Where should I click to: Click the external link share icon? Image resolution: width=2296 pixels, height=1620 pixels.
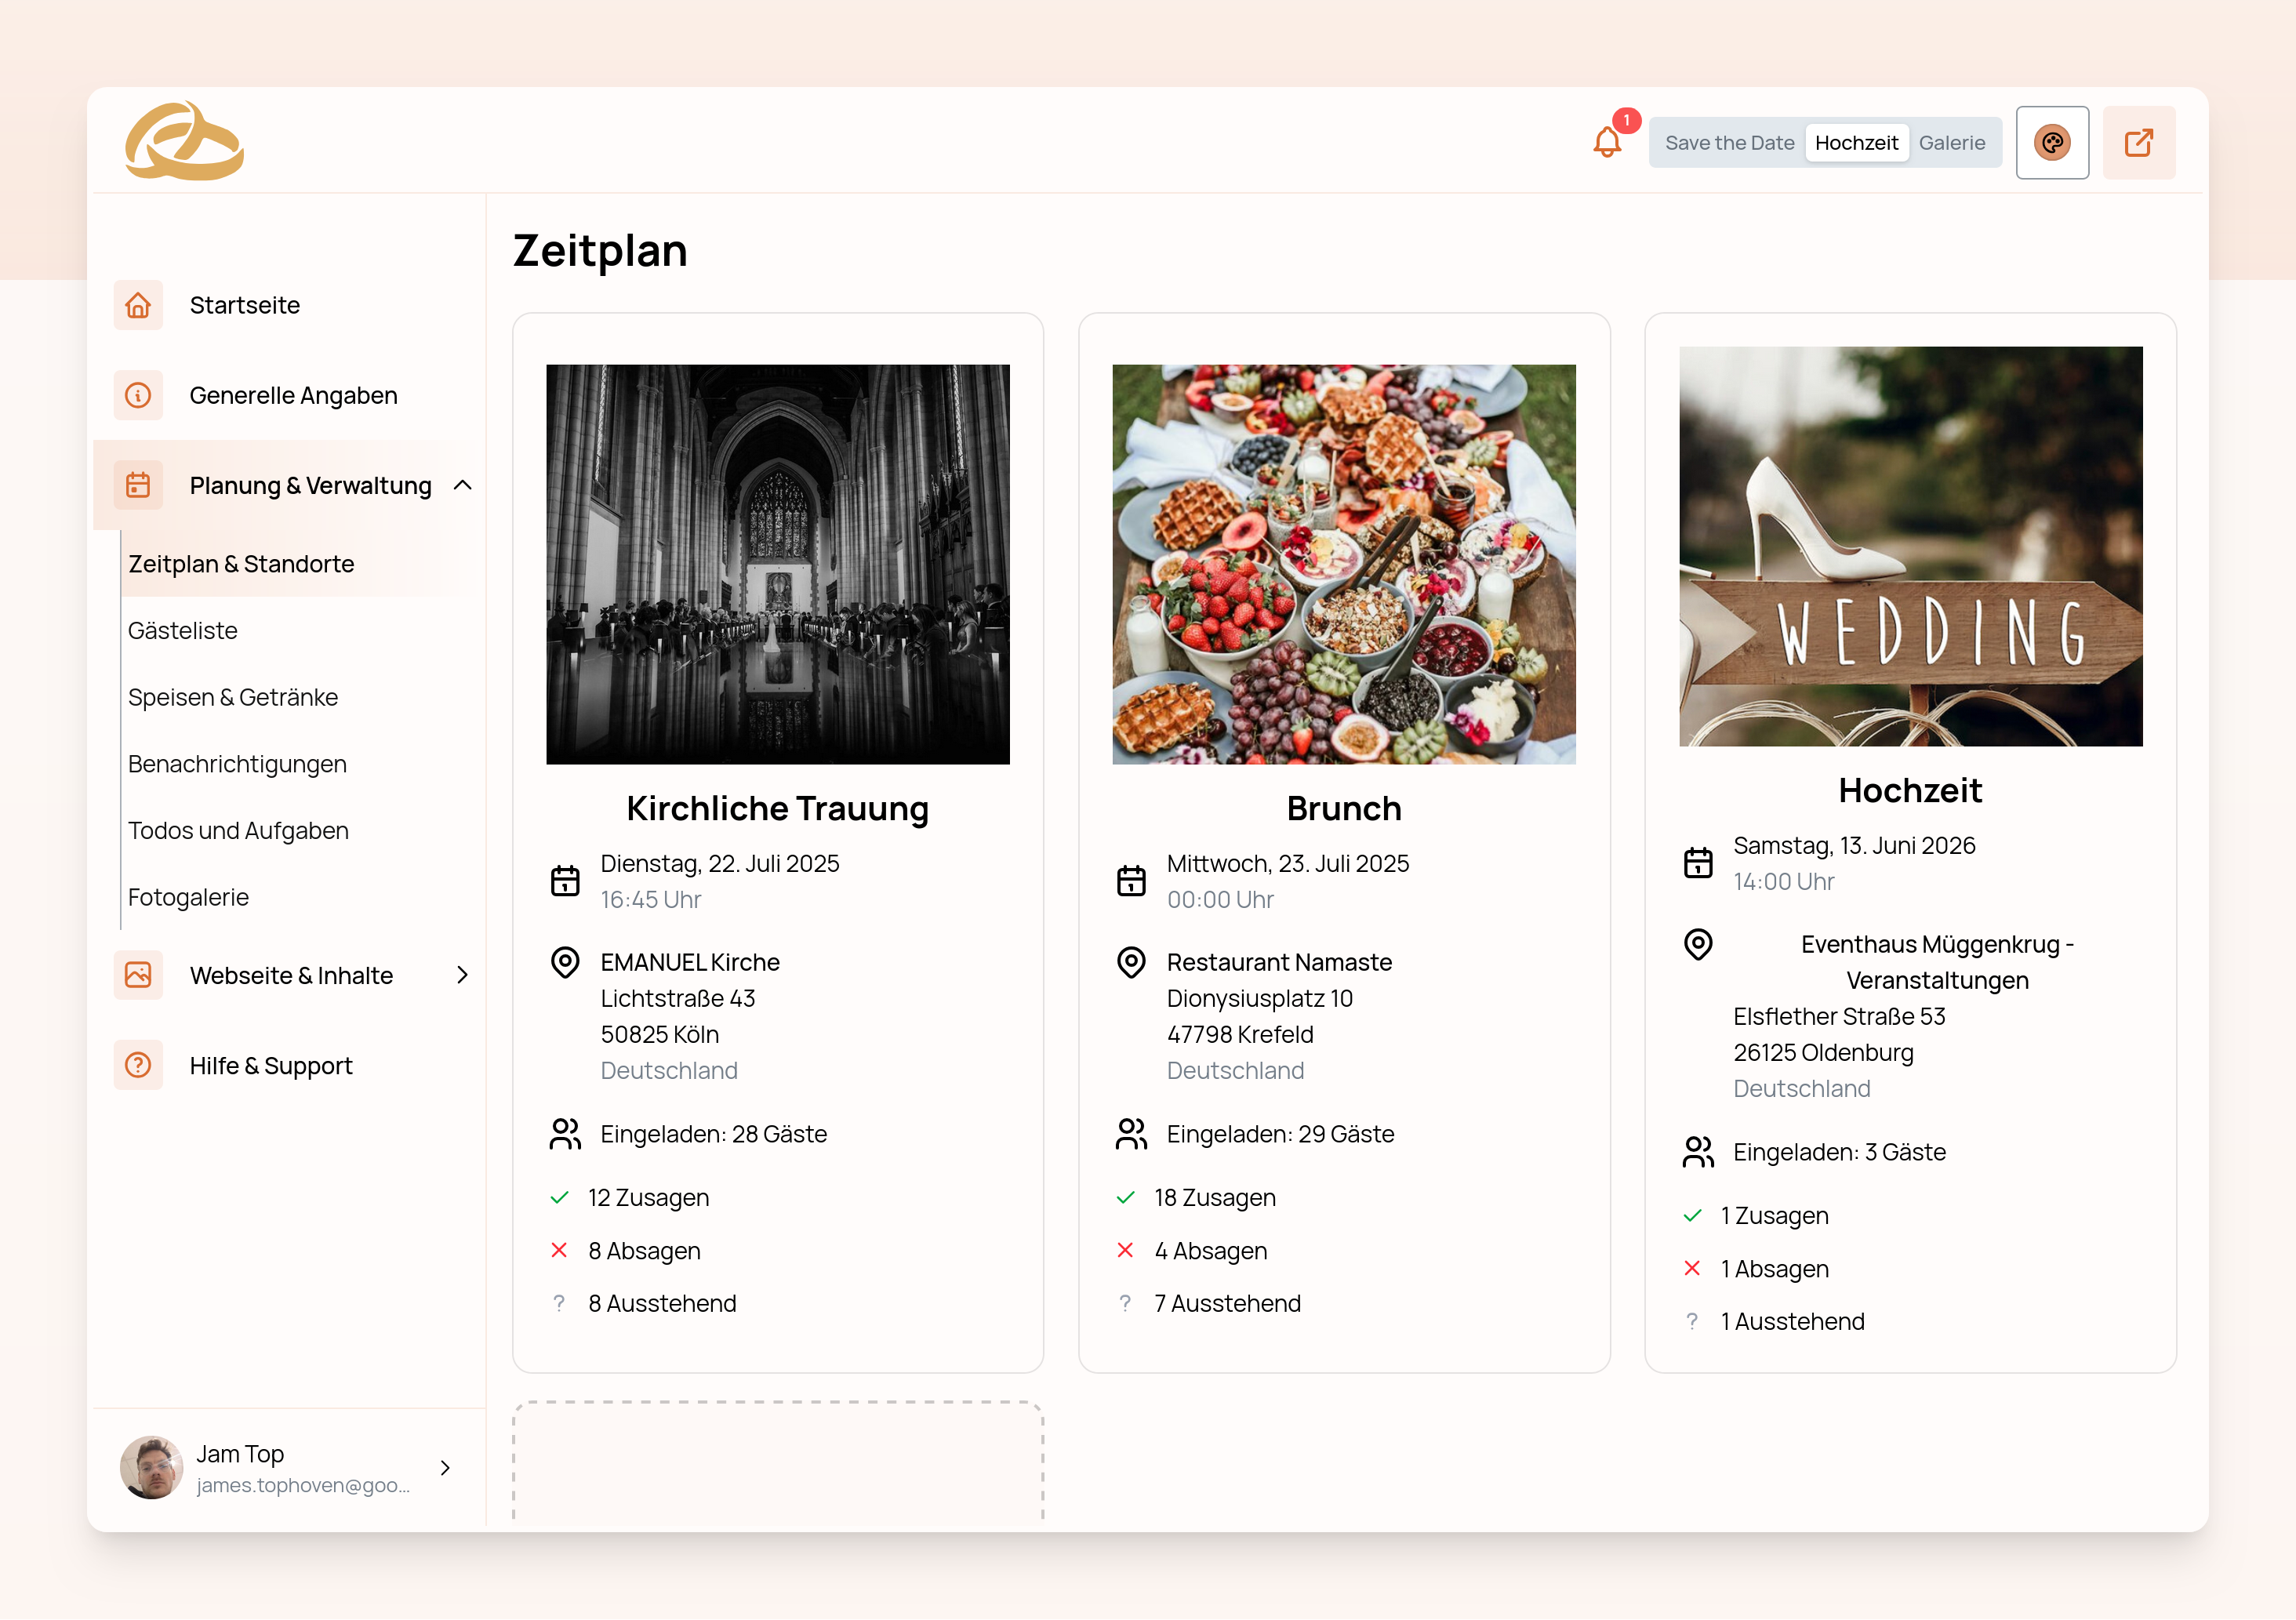(2140, 142)
